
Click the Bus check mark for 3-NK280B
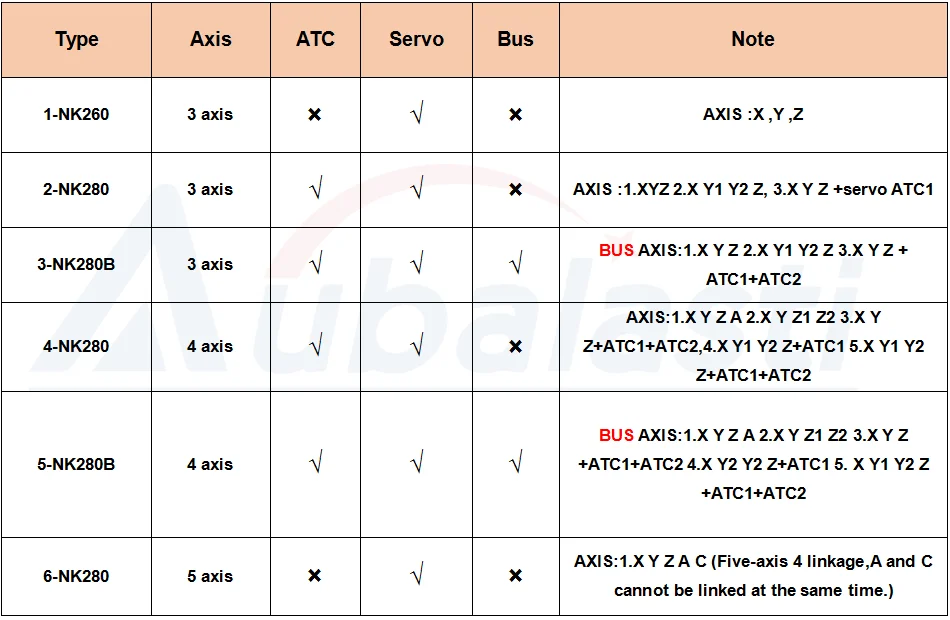(516, 264)
